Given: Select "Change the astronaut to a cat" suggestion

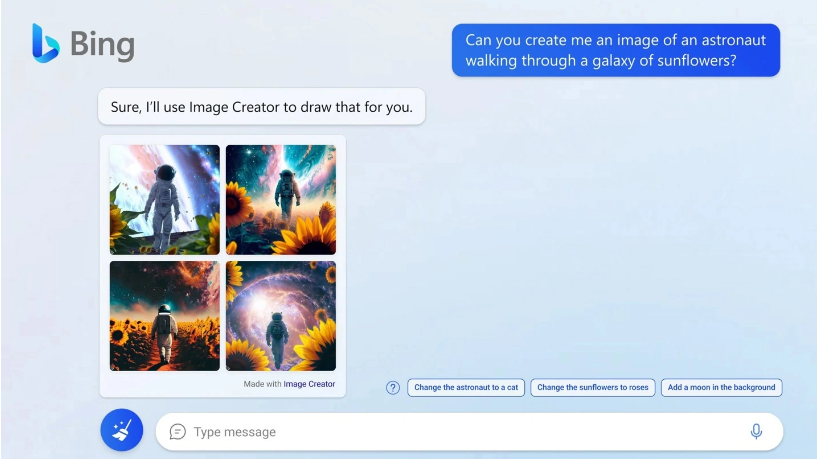Looking at the screenshot, I should pyautogui.click(x=466, y=387).
